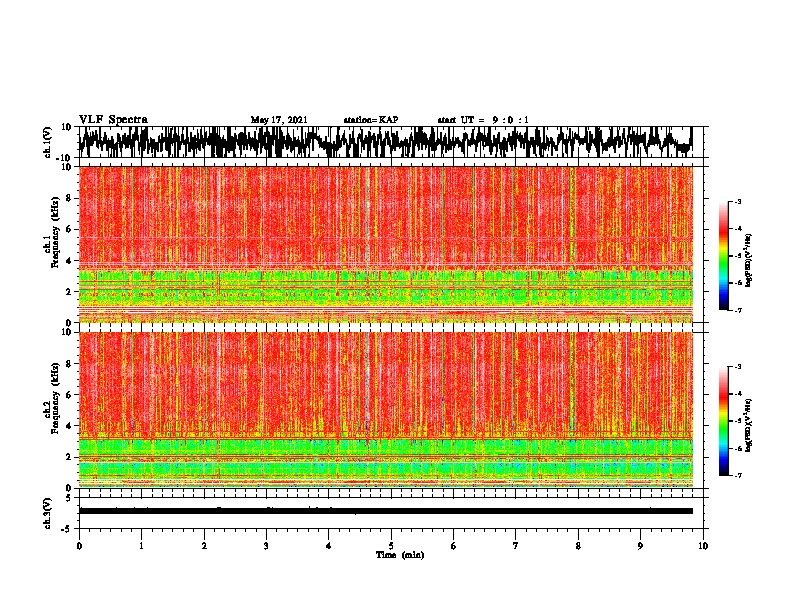Screen dimensions: 792x612
Task: Click the ch.2 color bar log(PSD) label
Action: 749,425
